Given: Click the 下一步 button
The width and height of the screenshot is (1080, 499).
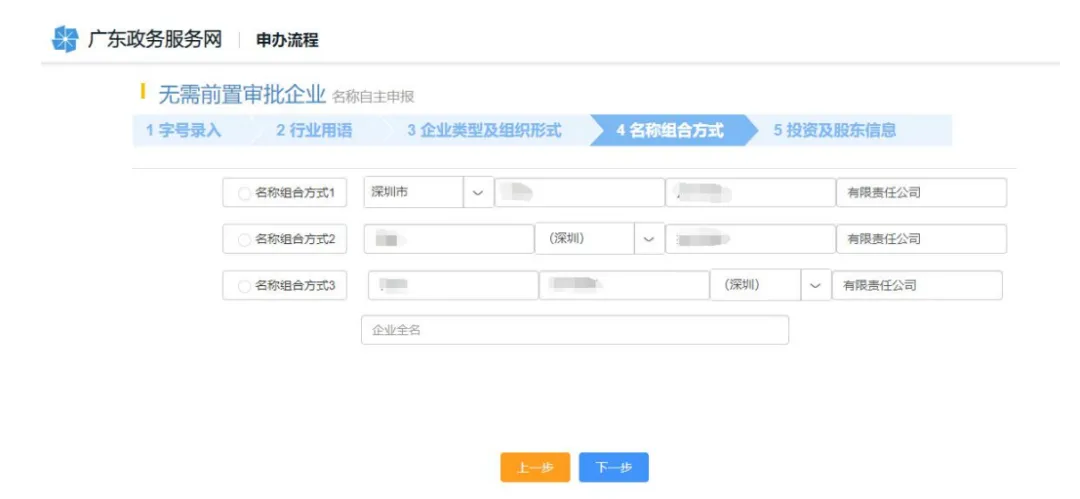Looking at the screenshot, I should 614,467.
